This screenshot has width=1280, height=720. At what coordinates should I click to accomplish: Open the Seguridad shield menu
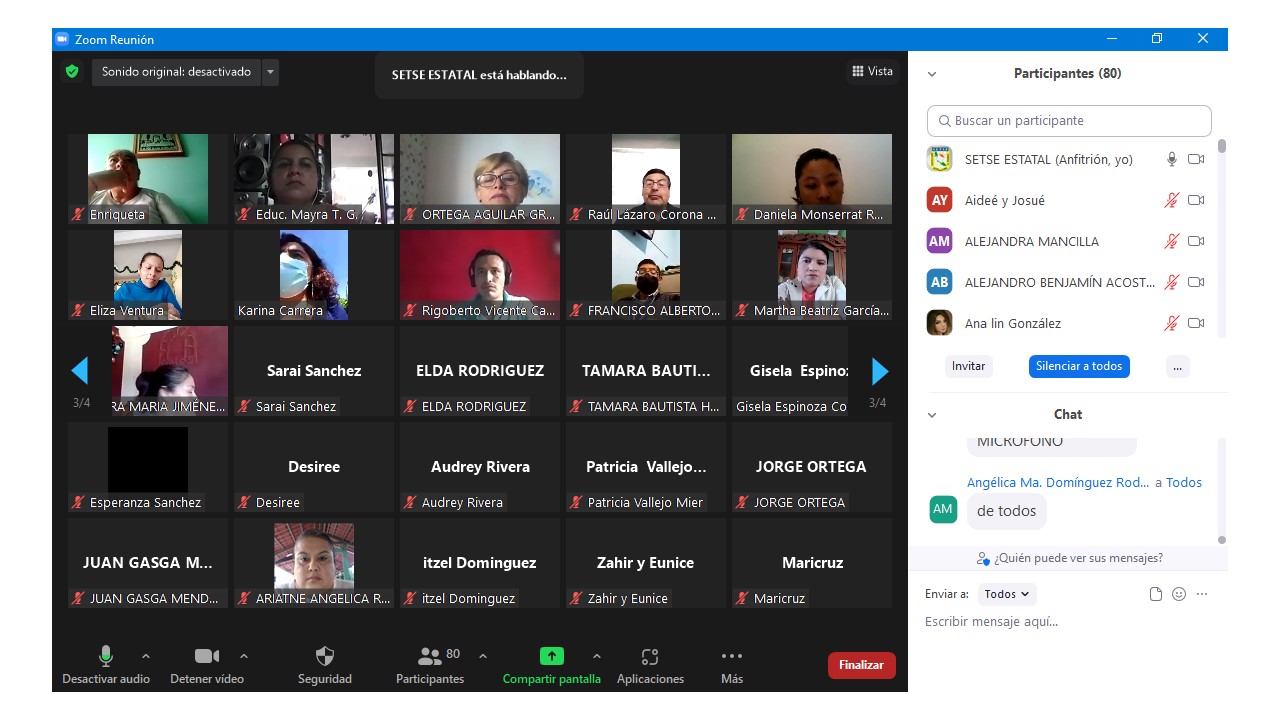[x=325, y=666]
